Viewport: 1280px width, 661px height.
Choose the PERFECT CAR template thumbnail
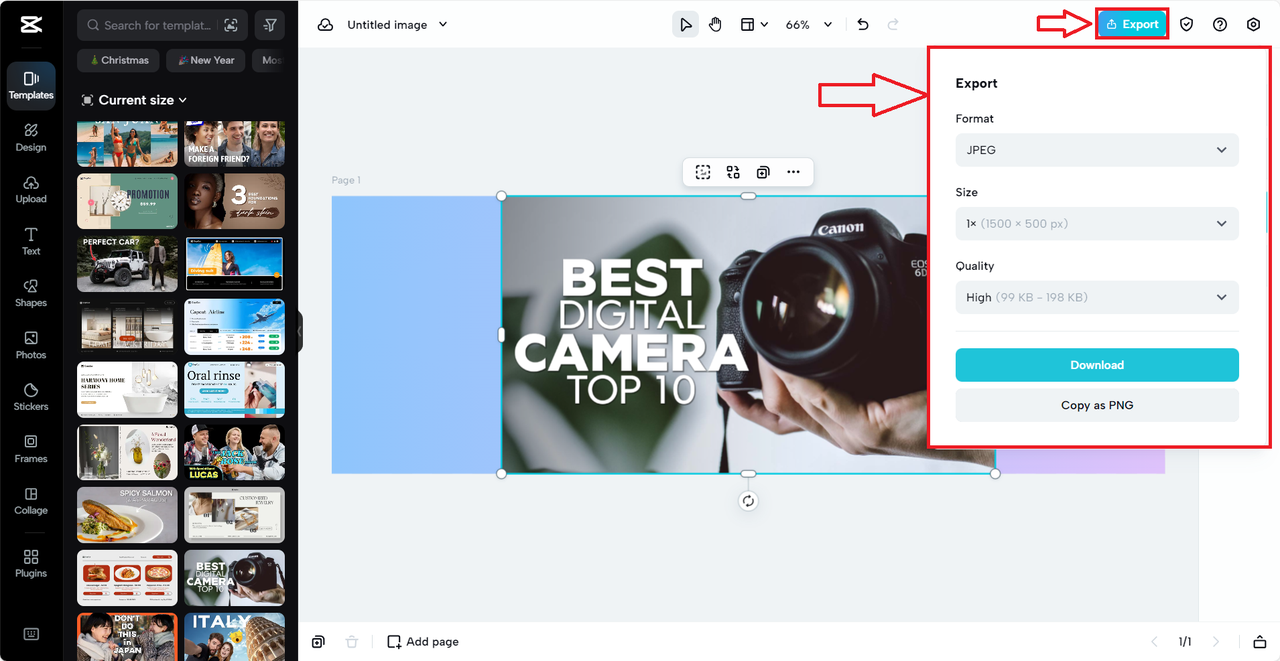[x=127, y=264]
